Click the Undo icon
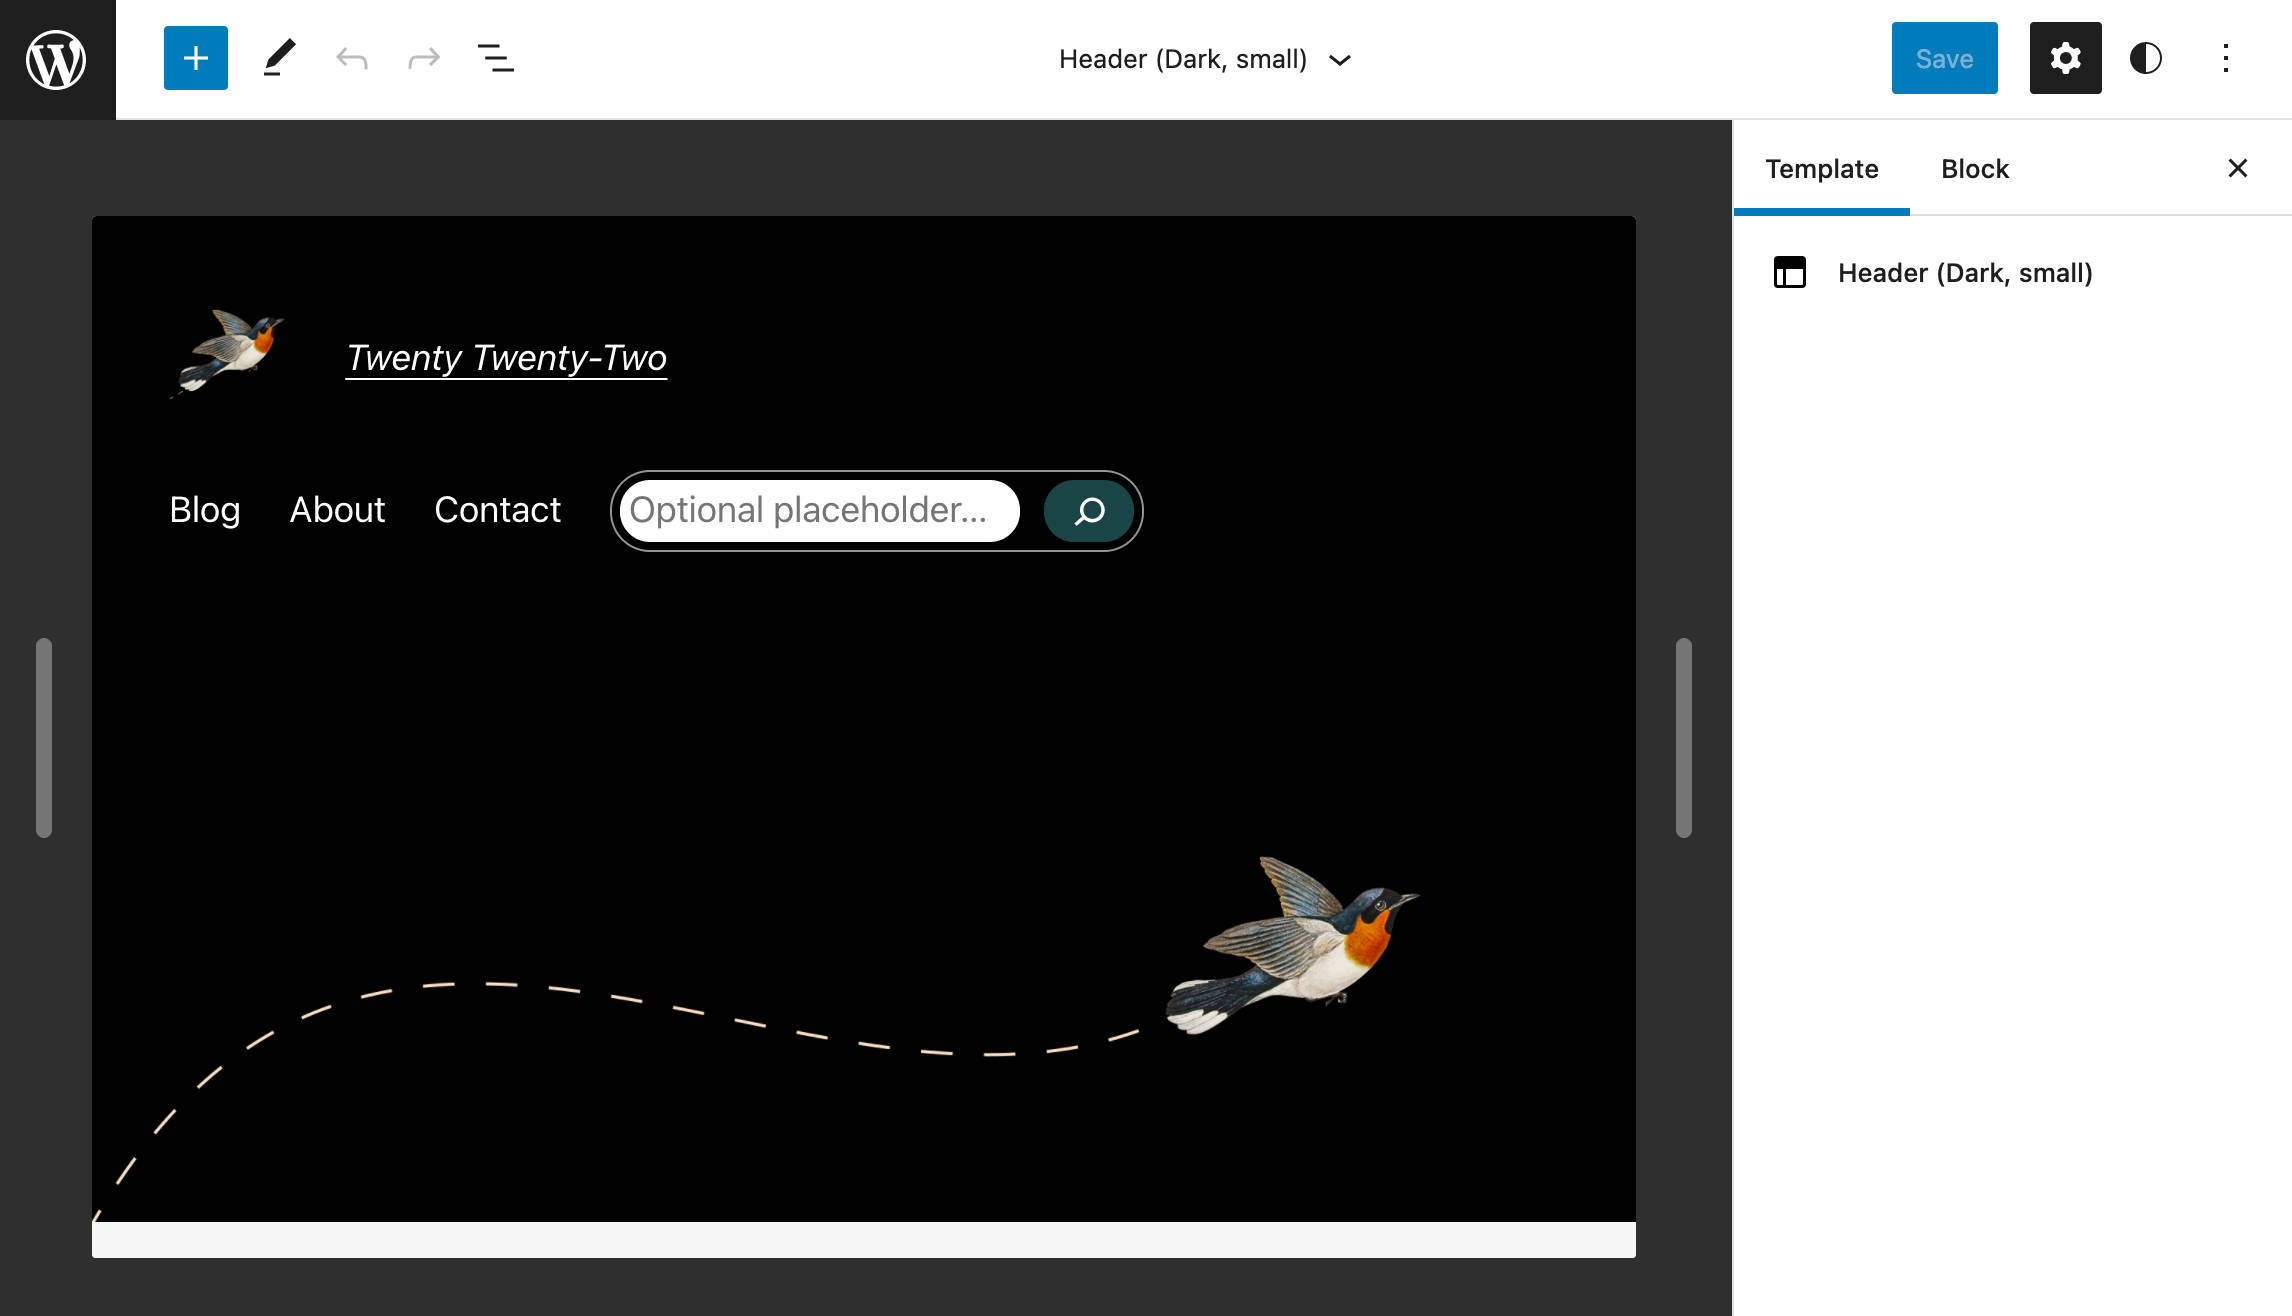Viewport: 2292px width, 1316px height. (351, 58)
